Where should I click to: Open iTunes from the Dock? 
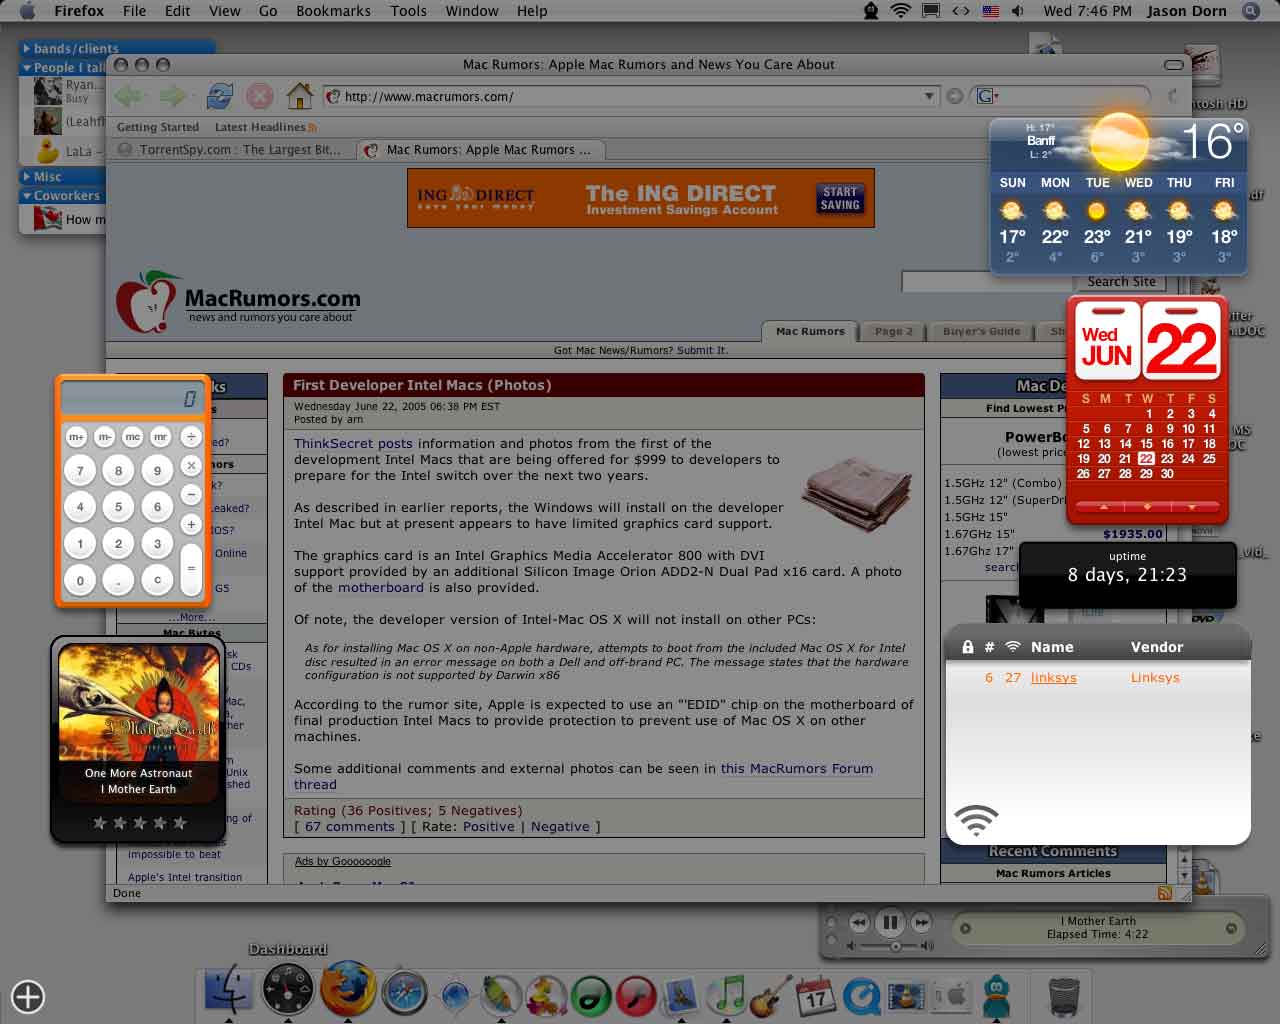(x=728, y=995)
